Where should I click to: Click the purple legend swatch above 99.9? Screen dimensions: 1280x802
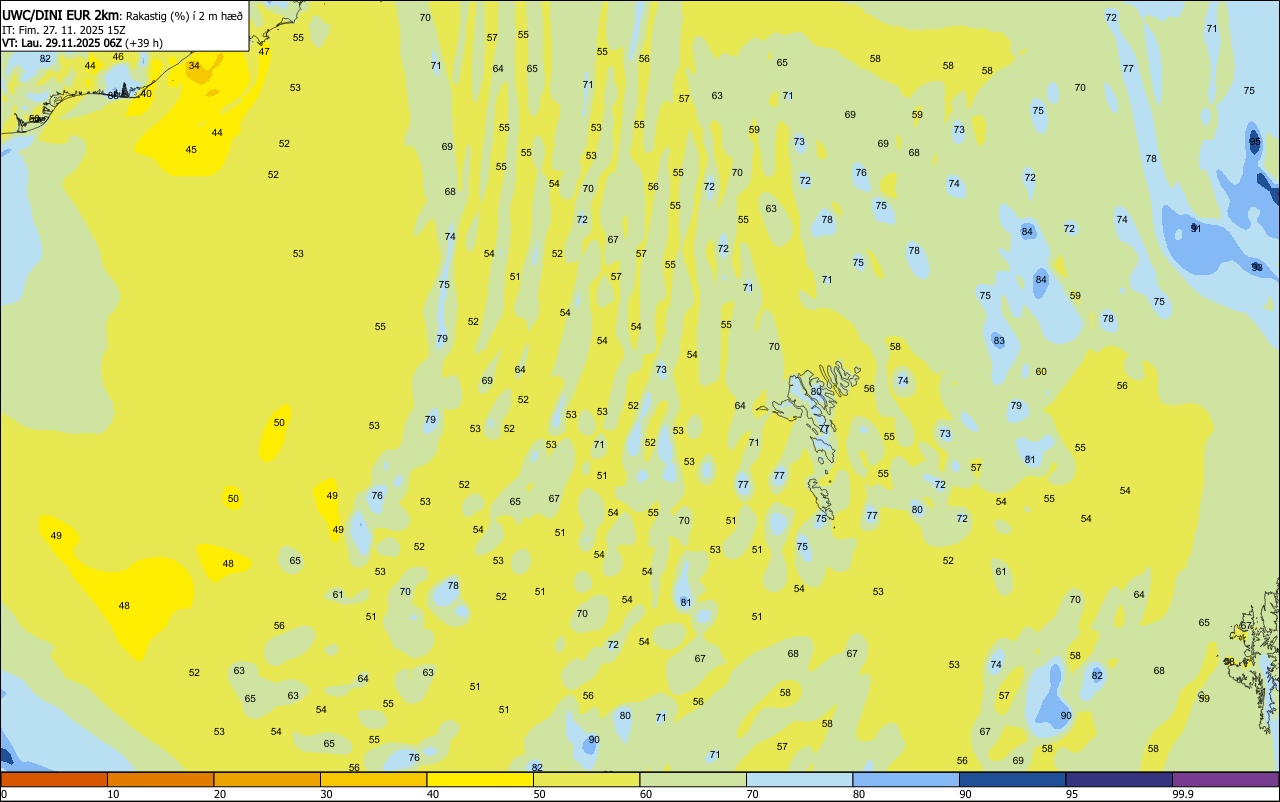(x=1225, y=779)
